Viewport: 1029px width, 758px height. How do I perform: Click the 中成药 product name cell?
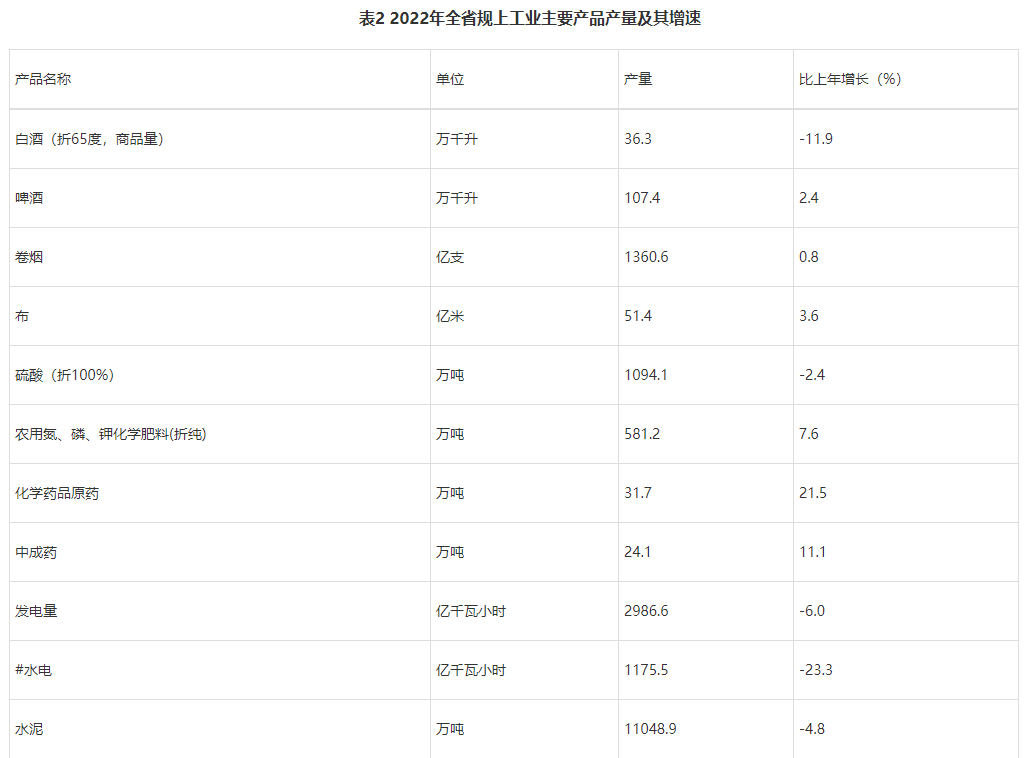pos(36,553)
